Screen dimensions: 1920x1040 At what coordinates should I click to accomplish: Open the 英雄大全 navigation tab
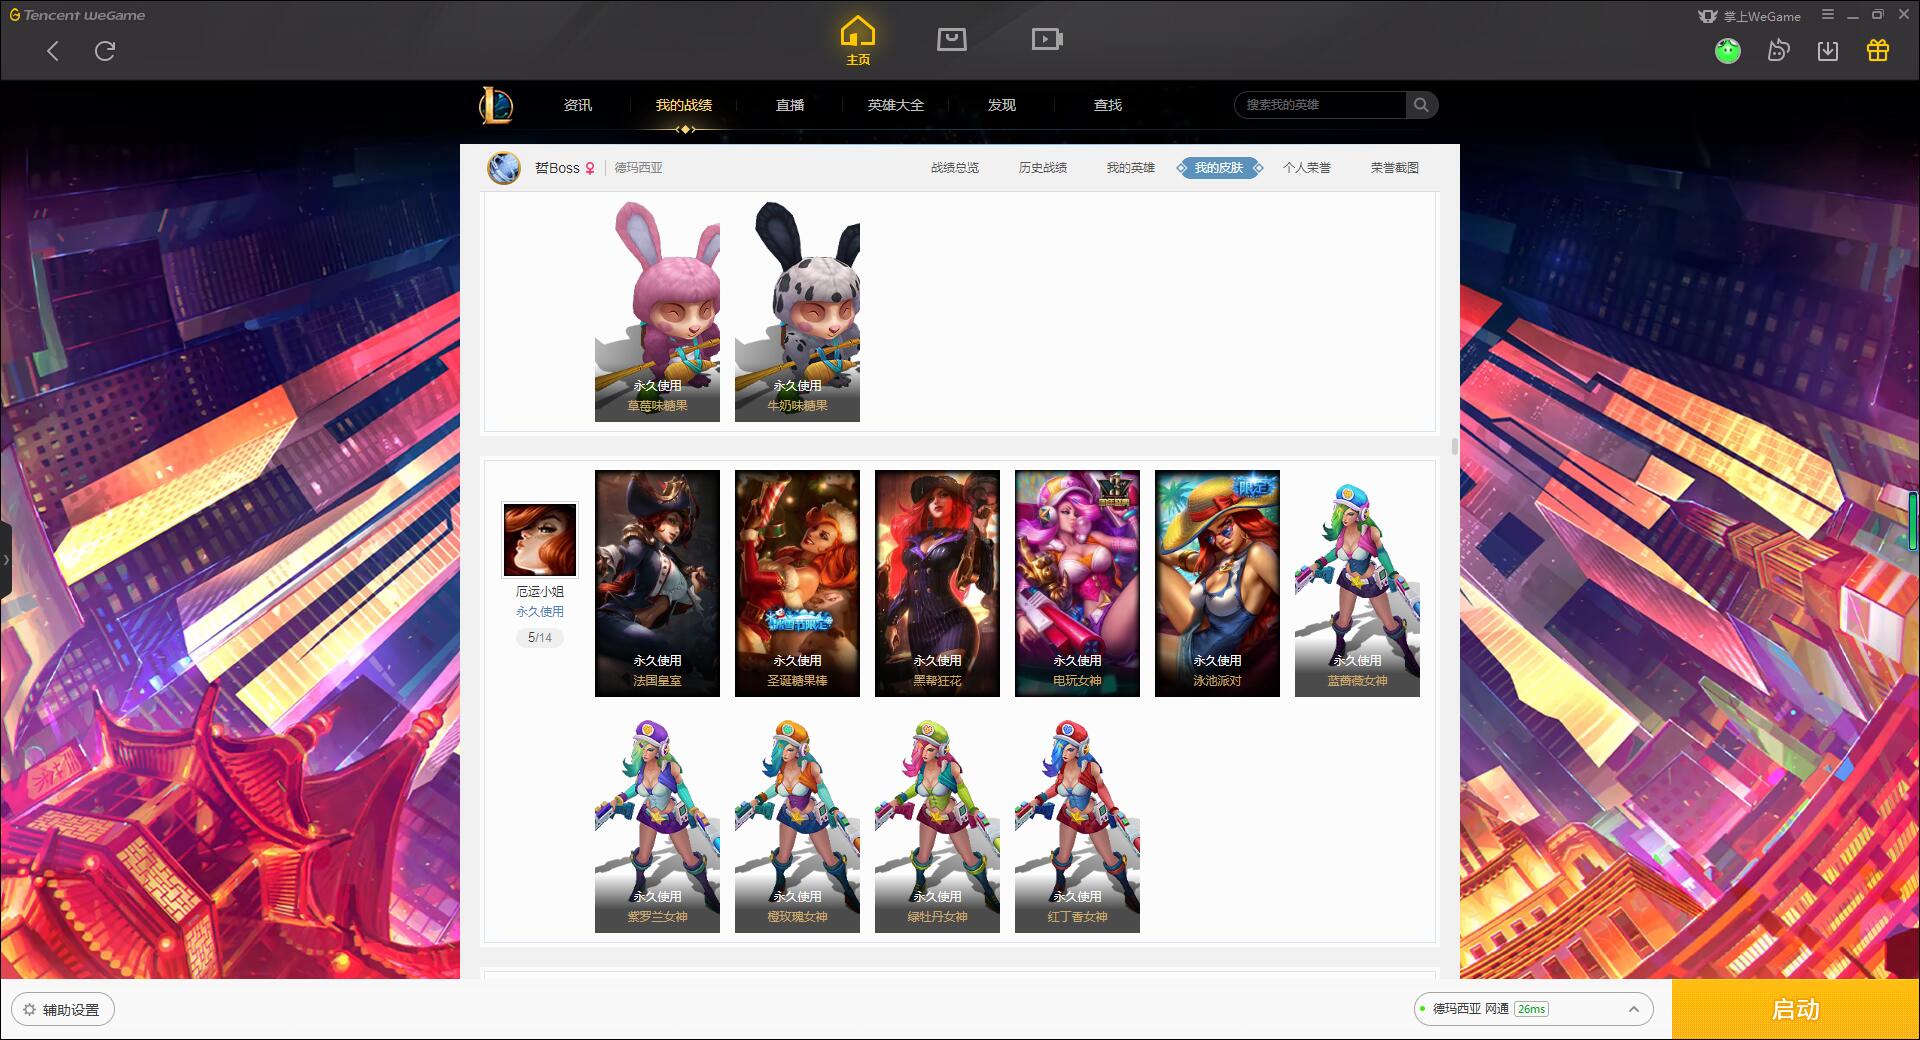pyautogui.click(x=896, y=105)
